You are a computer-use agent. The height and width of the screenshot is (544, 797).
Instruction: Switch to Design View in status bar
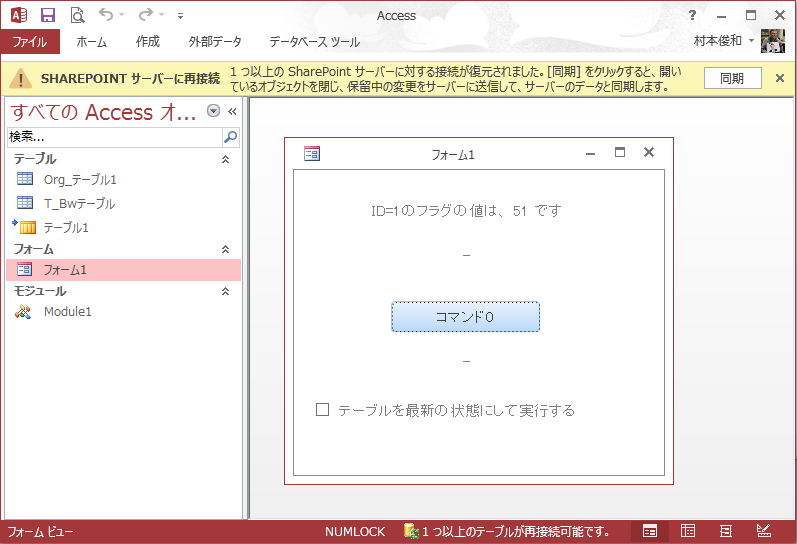[764, 531]
